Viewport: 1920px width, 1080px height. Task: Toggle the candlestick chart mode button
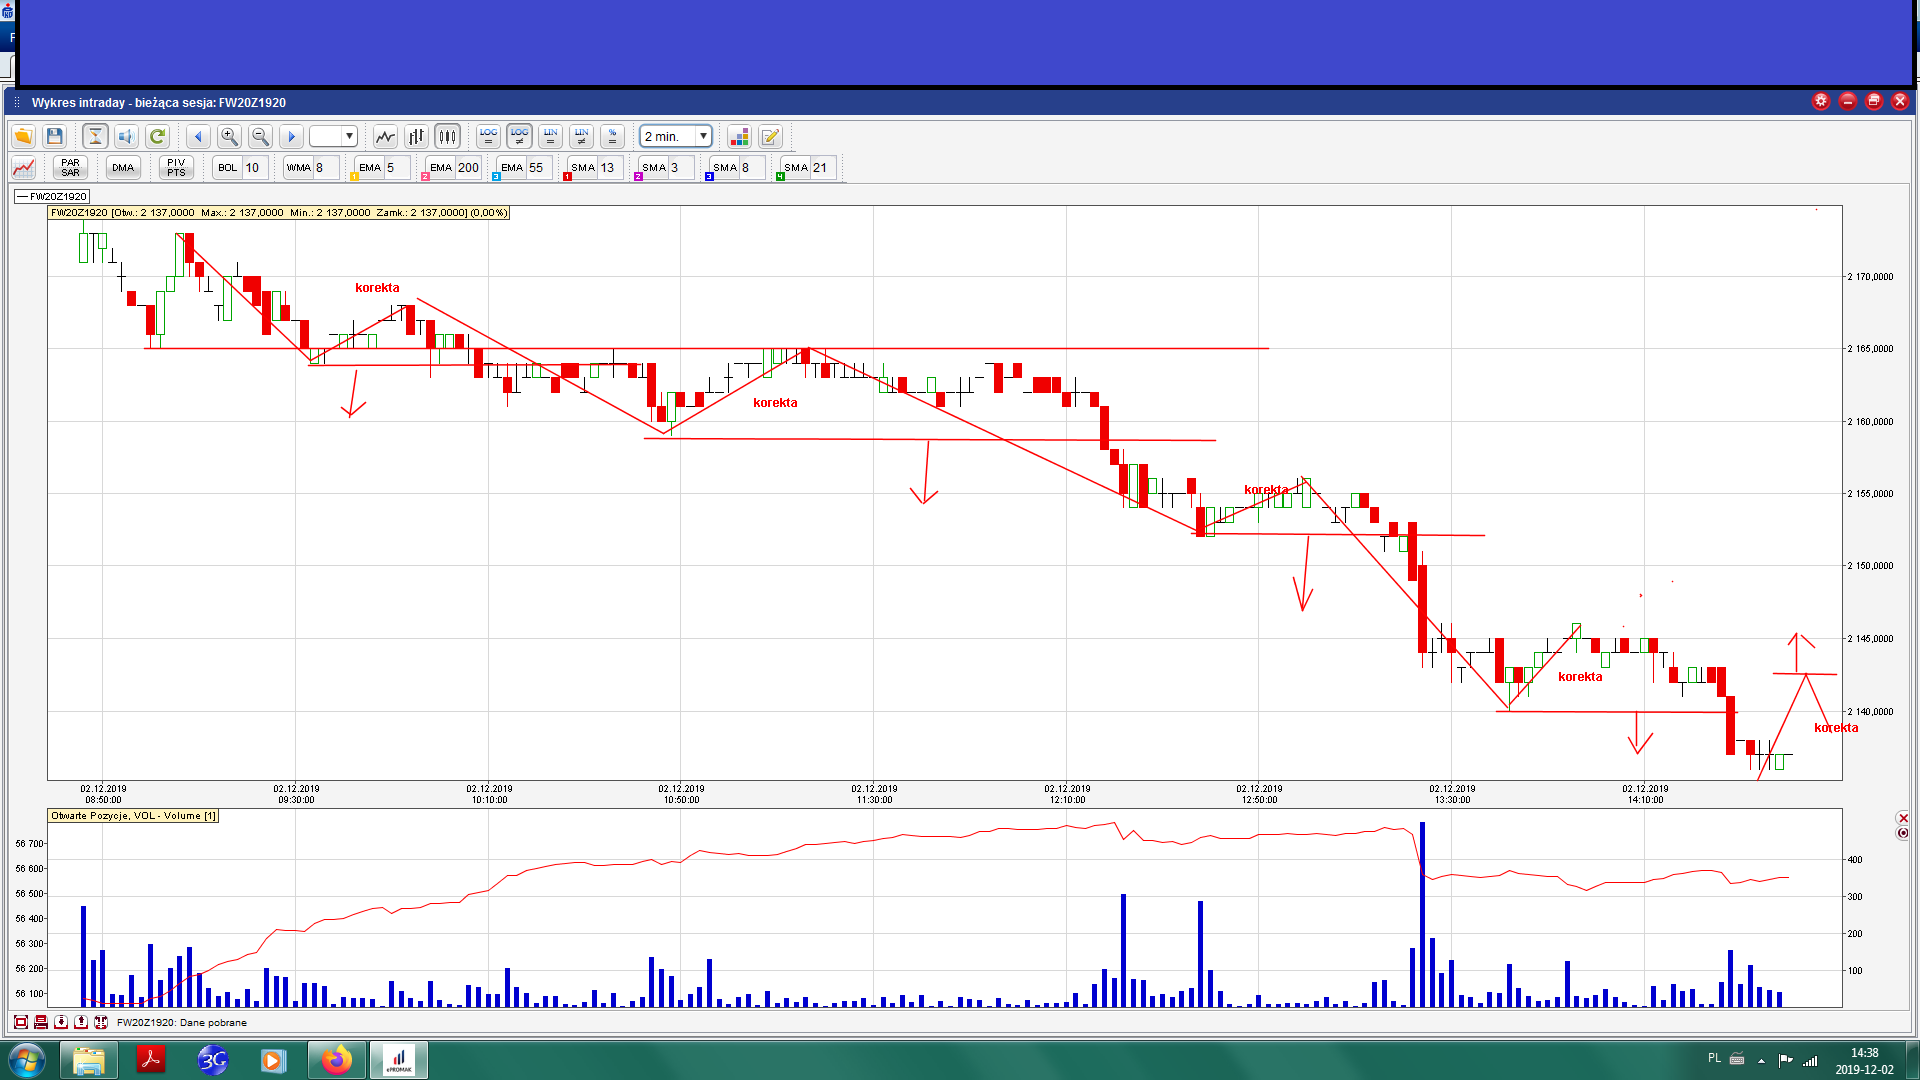click(x=447, y=136)
